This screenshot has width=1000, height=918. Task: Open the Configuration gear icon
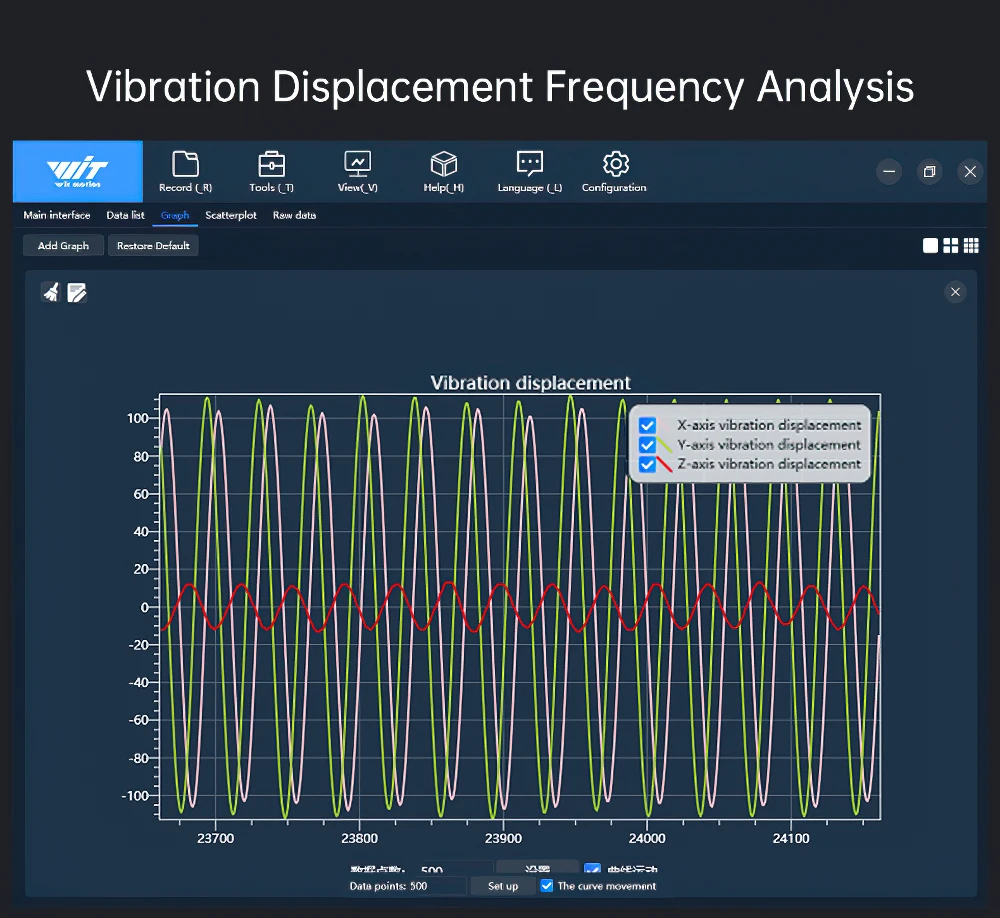pos(615,164)
